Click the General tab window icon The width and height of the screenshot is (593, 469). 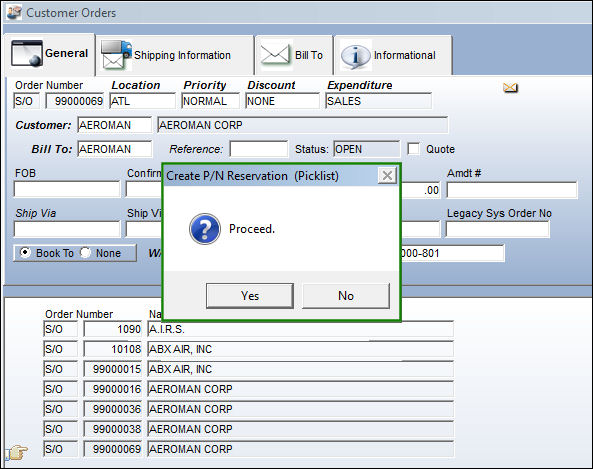pos(26,53)
